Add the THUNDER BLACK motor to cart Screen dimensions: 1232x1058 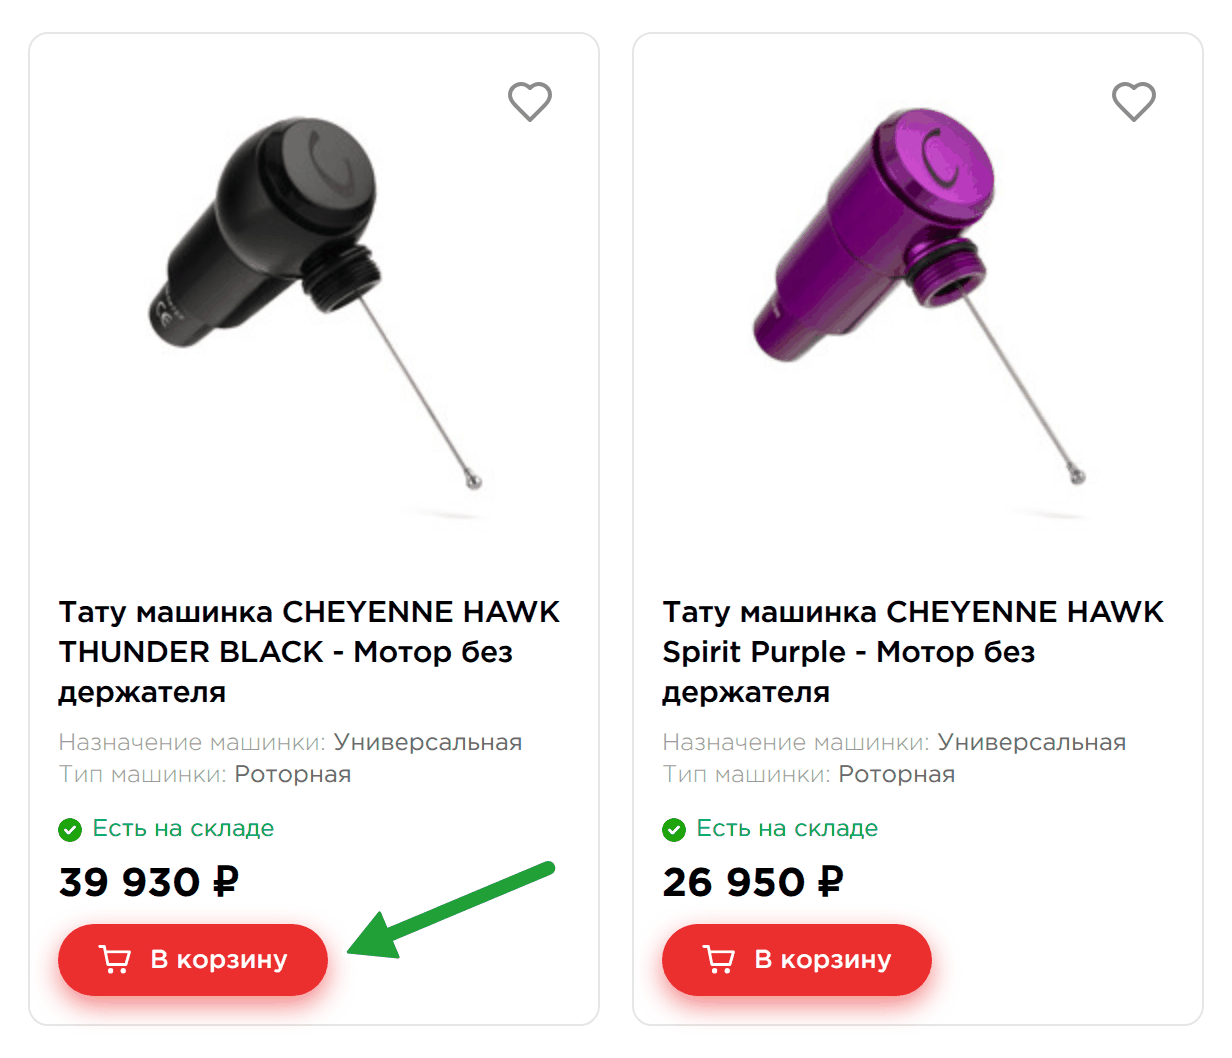[x=193, y=960]
